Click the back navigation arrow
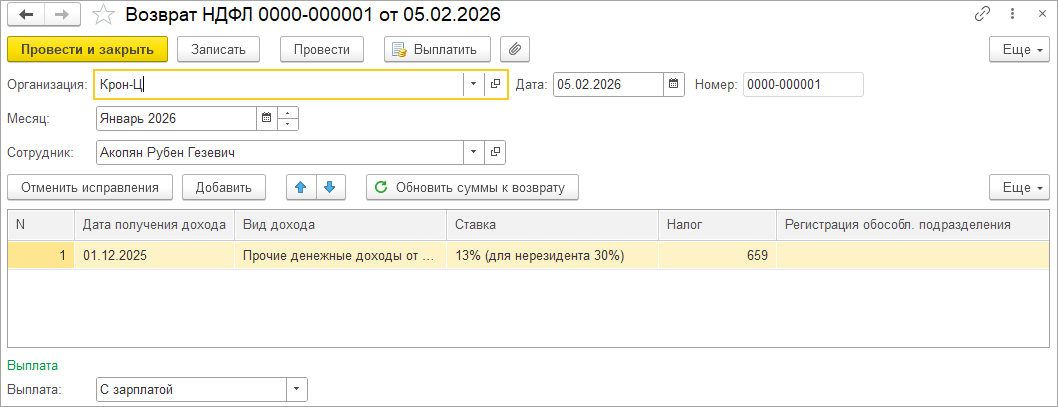This screenshot has width=1058, height=407. (26, 15)
